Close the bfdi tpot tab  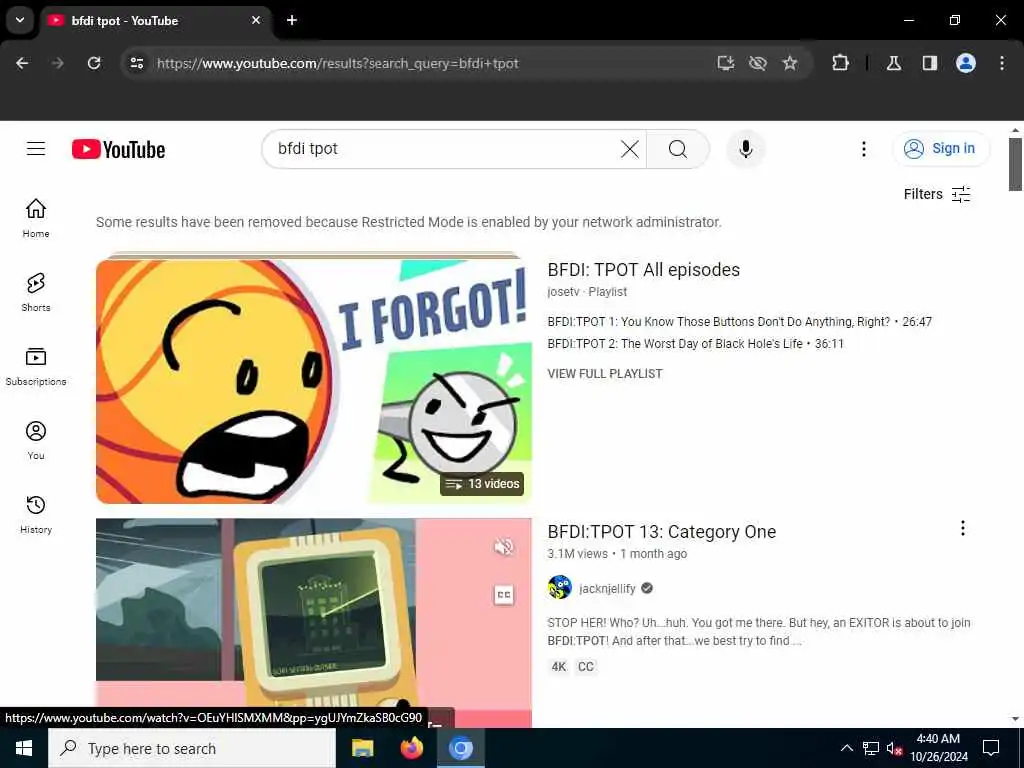coord(256,20)
